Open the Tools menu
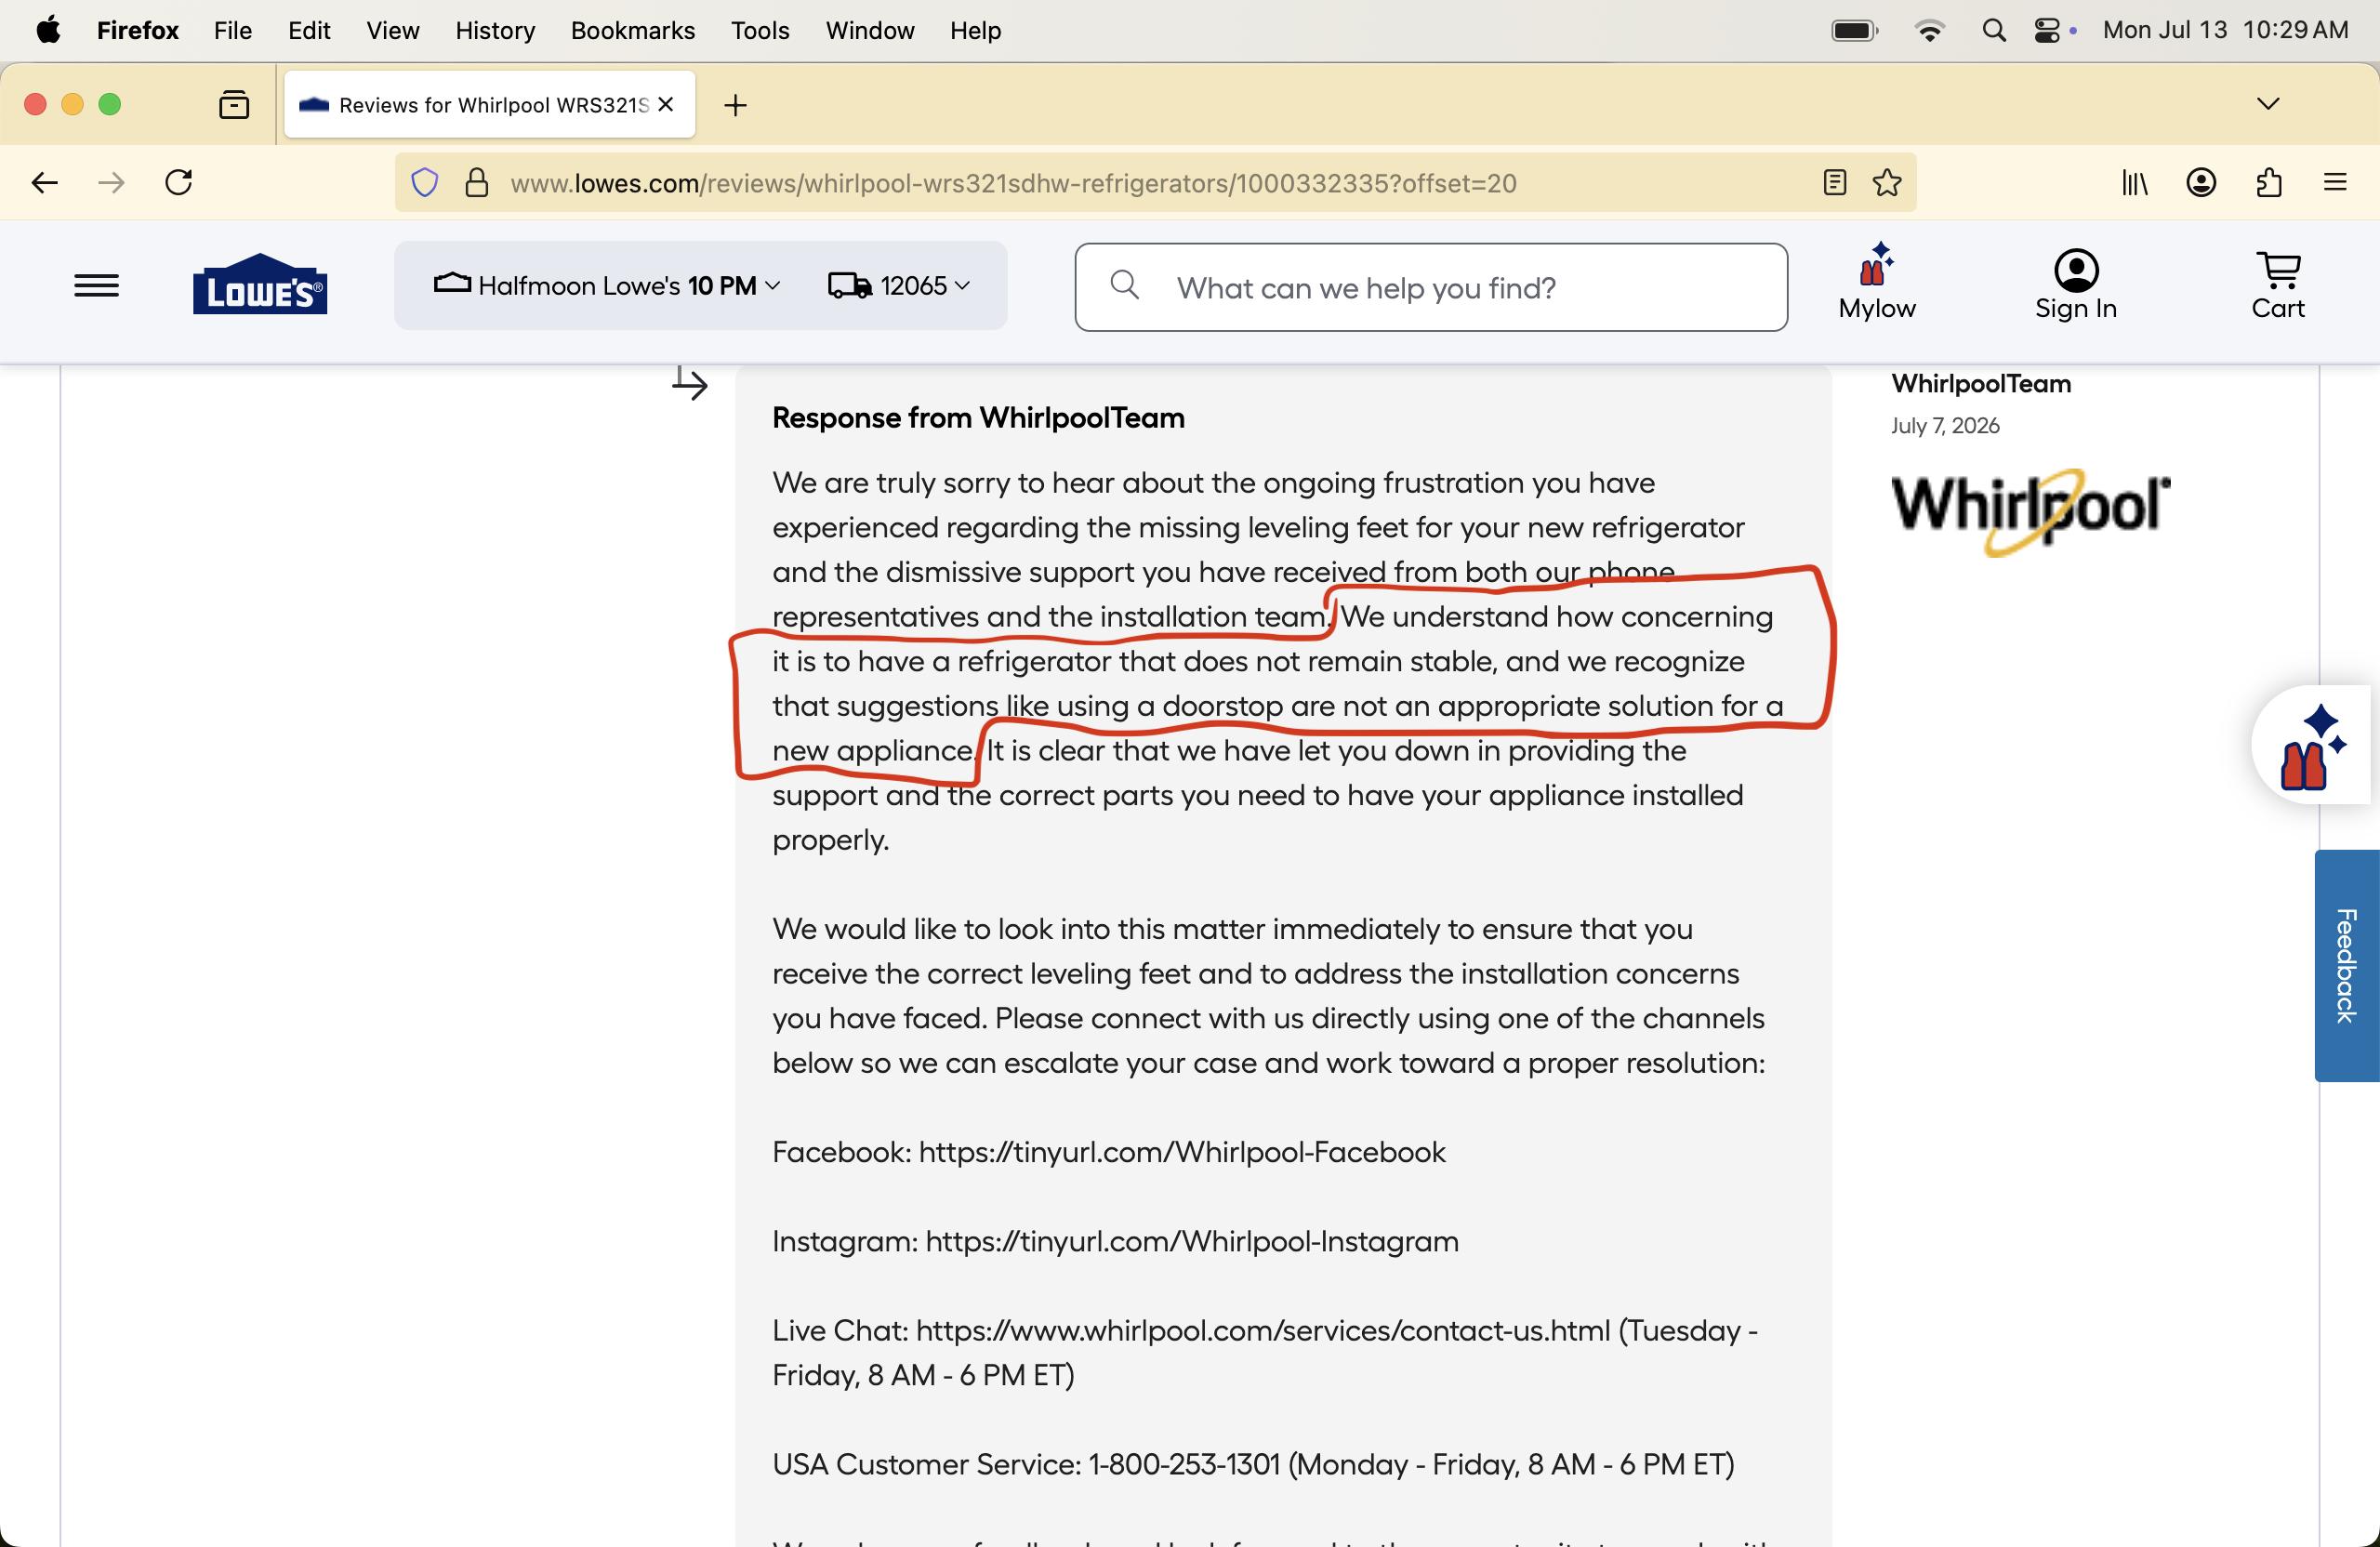Image resolution: width=2380 pixels, height=1547 pixels. pos(760,30)
